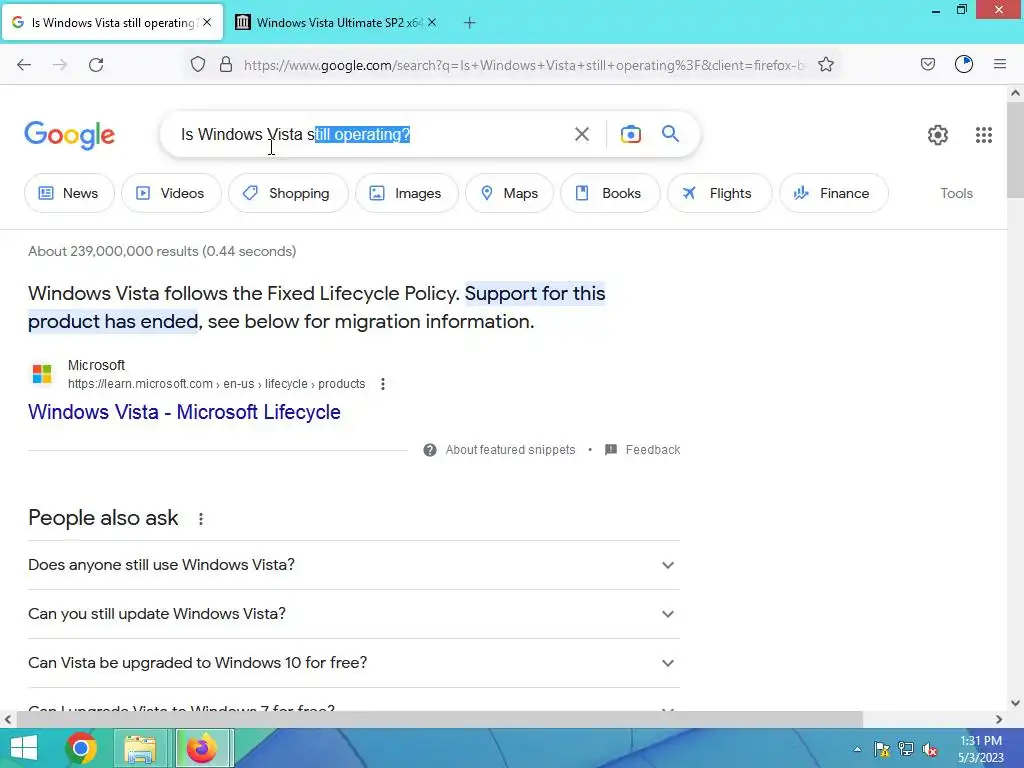The image size is (1024, 768).
Task: Send Feedback on the featured snippet
Action: pos(652,450)
